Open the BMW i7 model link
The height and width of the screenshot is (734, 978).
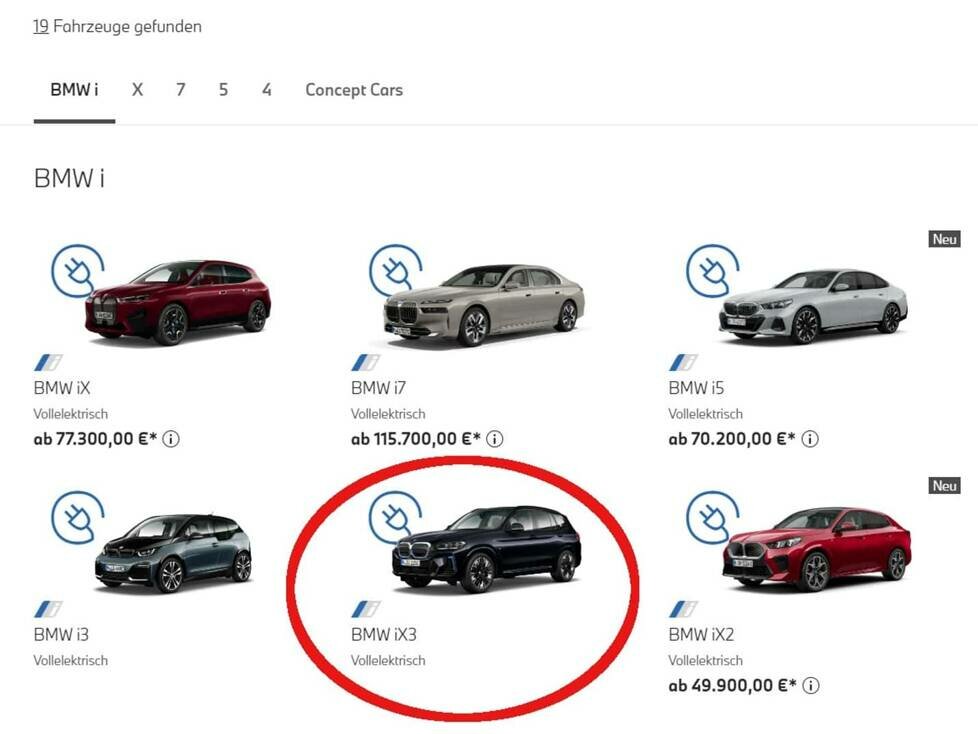[378, 388]
